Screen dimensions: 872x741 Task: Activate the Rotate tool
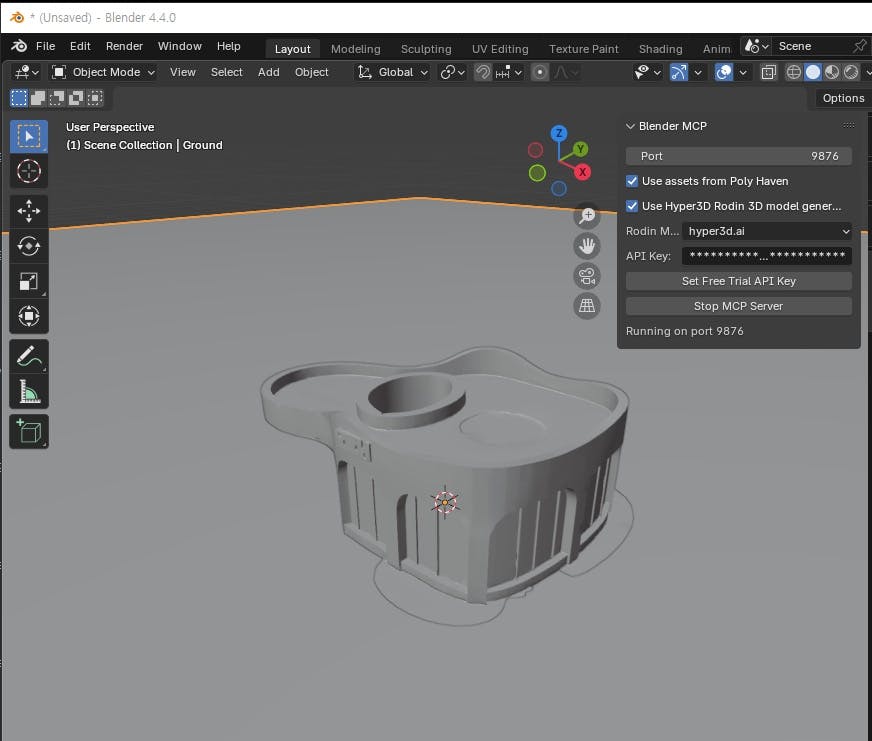pyautogui.click(x=29, y=246)
